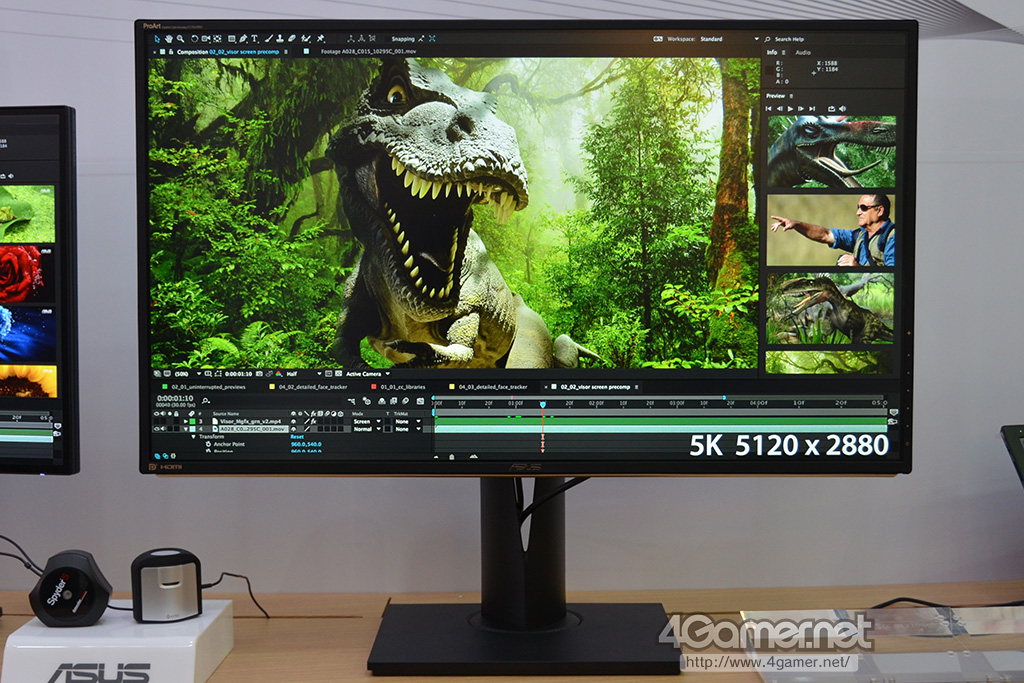Toggle the Motion Blur switch in the timeline

pyautogui.click(x=405, y=401)
